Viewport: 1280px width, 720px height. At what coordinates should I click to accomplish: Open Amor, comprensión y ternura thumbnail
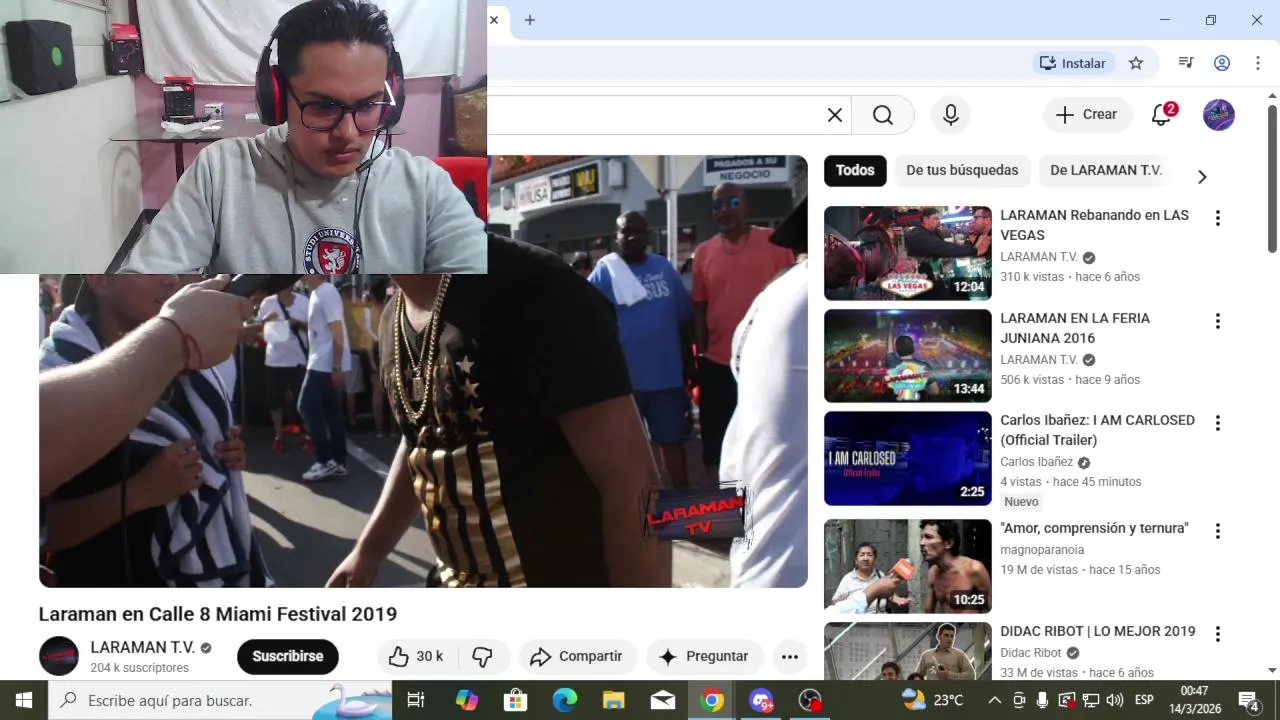[x=908, y=566]
